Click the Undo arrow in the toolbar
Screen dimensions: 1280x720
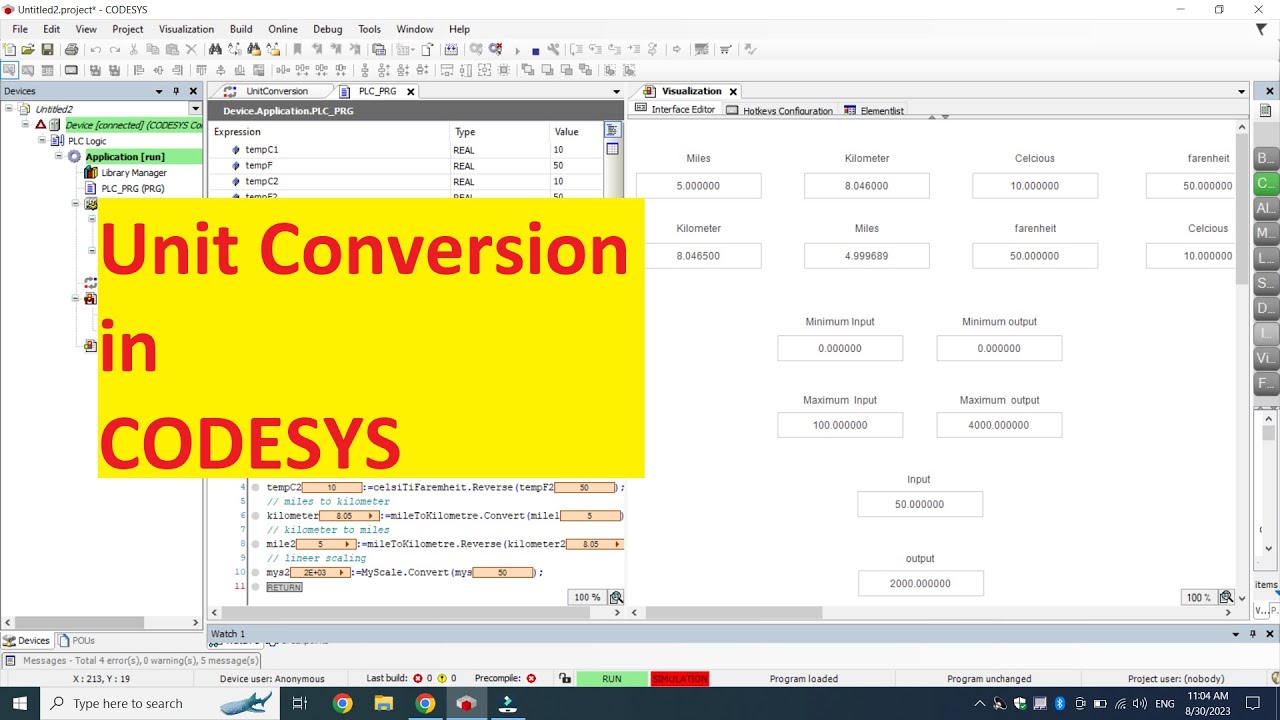point(95,49)
